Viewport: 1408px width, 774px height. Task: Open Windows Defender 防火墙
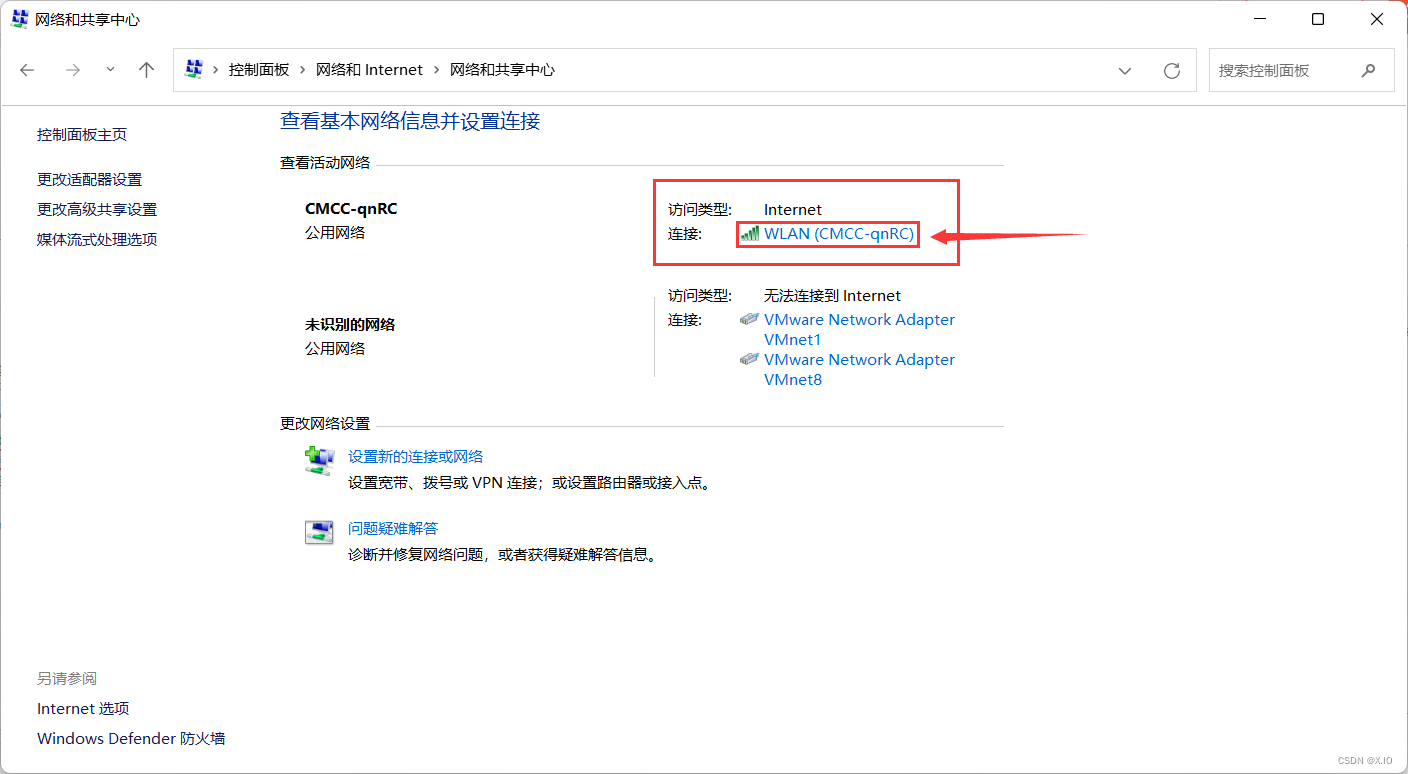[x=131, y=739]
